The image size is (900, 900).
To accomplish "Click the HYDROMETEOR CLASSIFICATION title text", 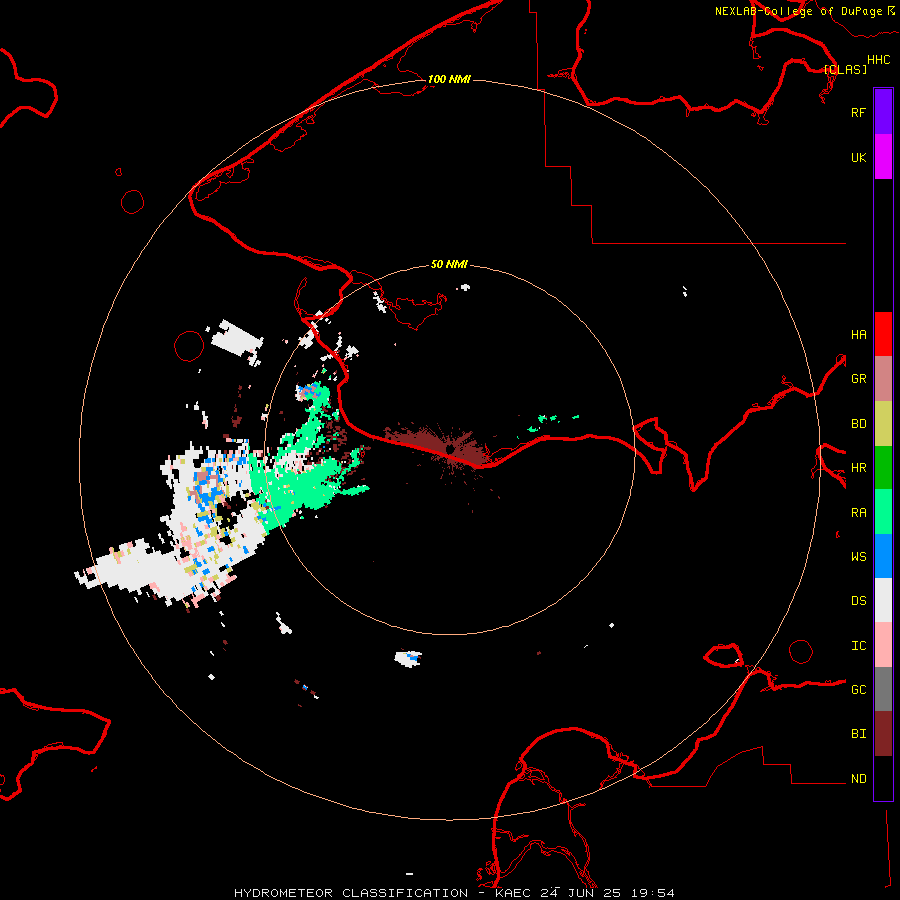I will click(351, 893).
